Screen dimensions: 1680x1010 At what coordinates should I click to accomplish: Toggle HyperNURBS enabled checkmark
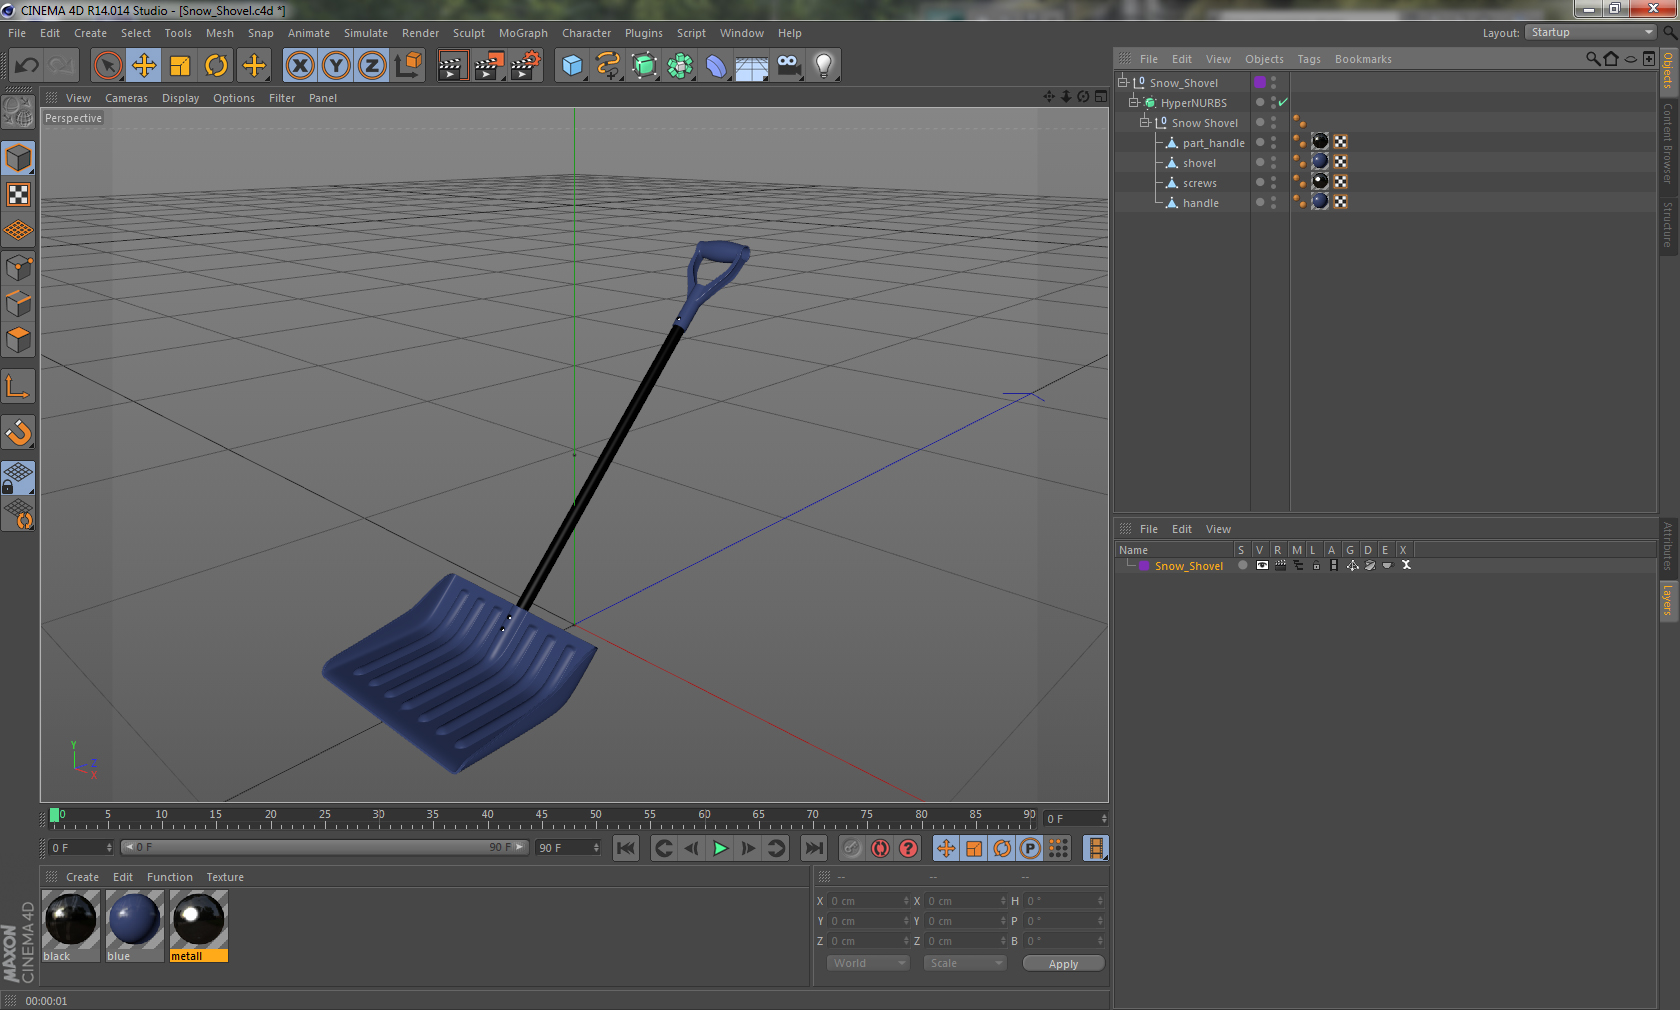click(1283, 102)
